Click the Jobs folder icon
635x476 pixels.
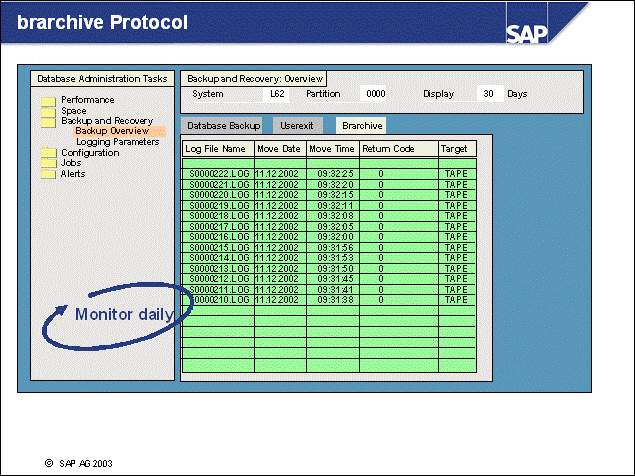[x=47, y=163]
